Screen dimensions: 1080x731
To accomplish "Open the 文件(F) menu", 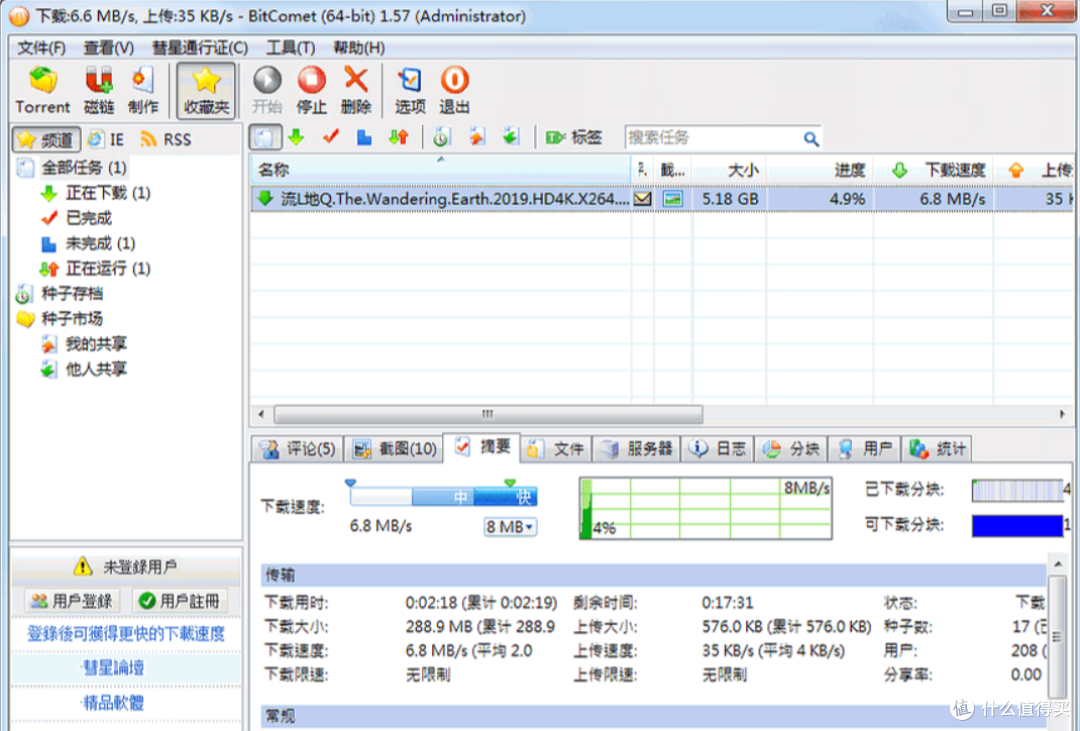I will (41, 48).
